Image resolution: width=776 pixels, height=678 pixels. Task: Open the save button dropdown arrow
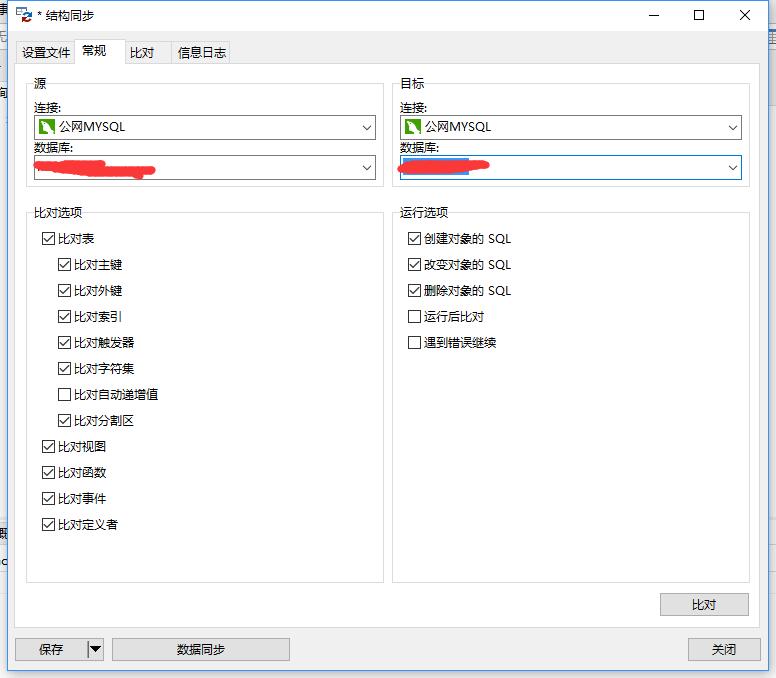point(95,650)
